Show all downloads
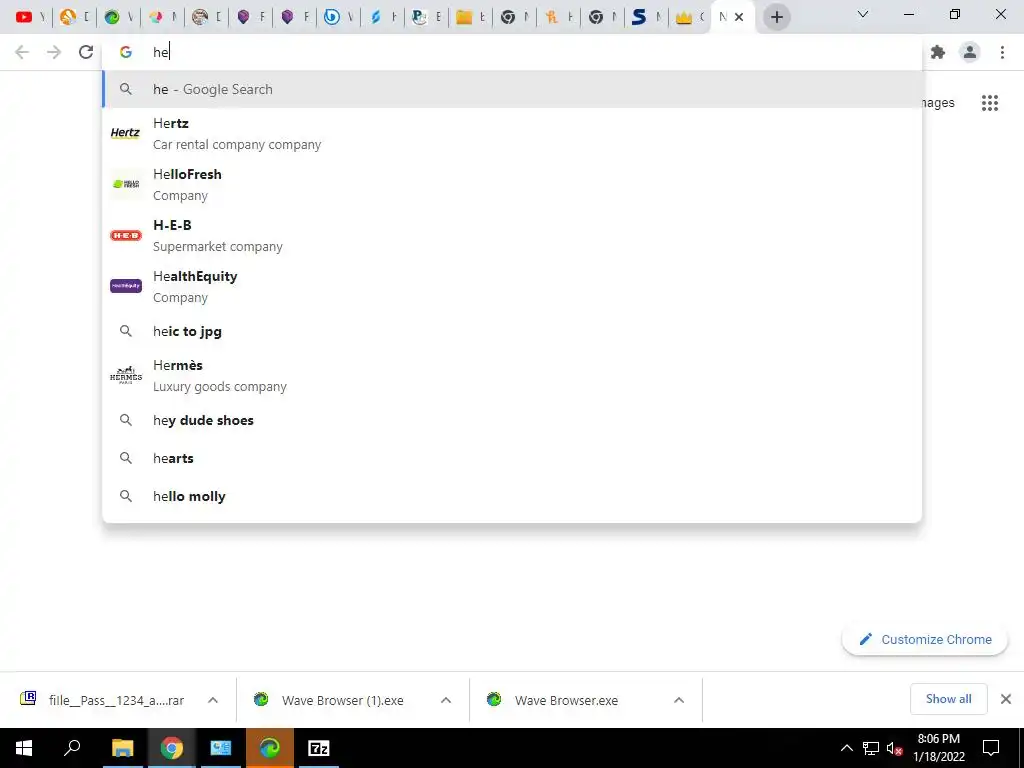The image size is (1024, 768). tap(948, 699)
